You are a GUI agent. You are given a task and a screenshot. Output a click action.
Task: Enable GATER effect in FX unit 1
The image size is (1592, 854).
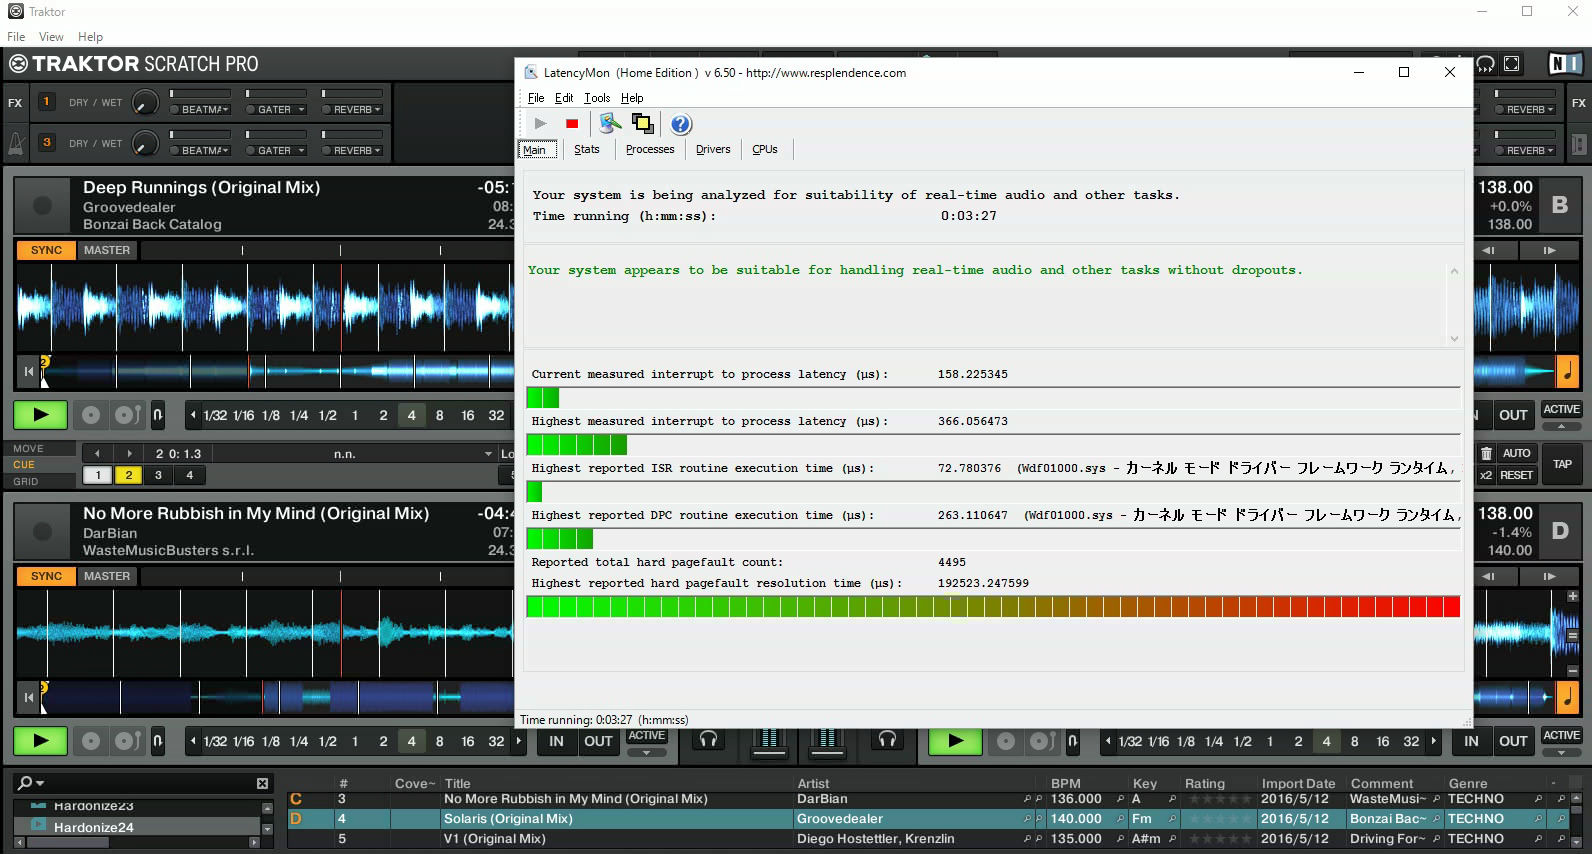coord(251,110)
